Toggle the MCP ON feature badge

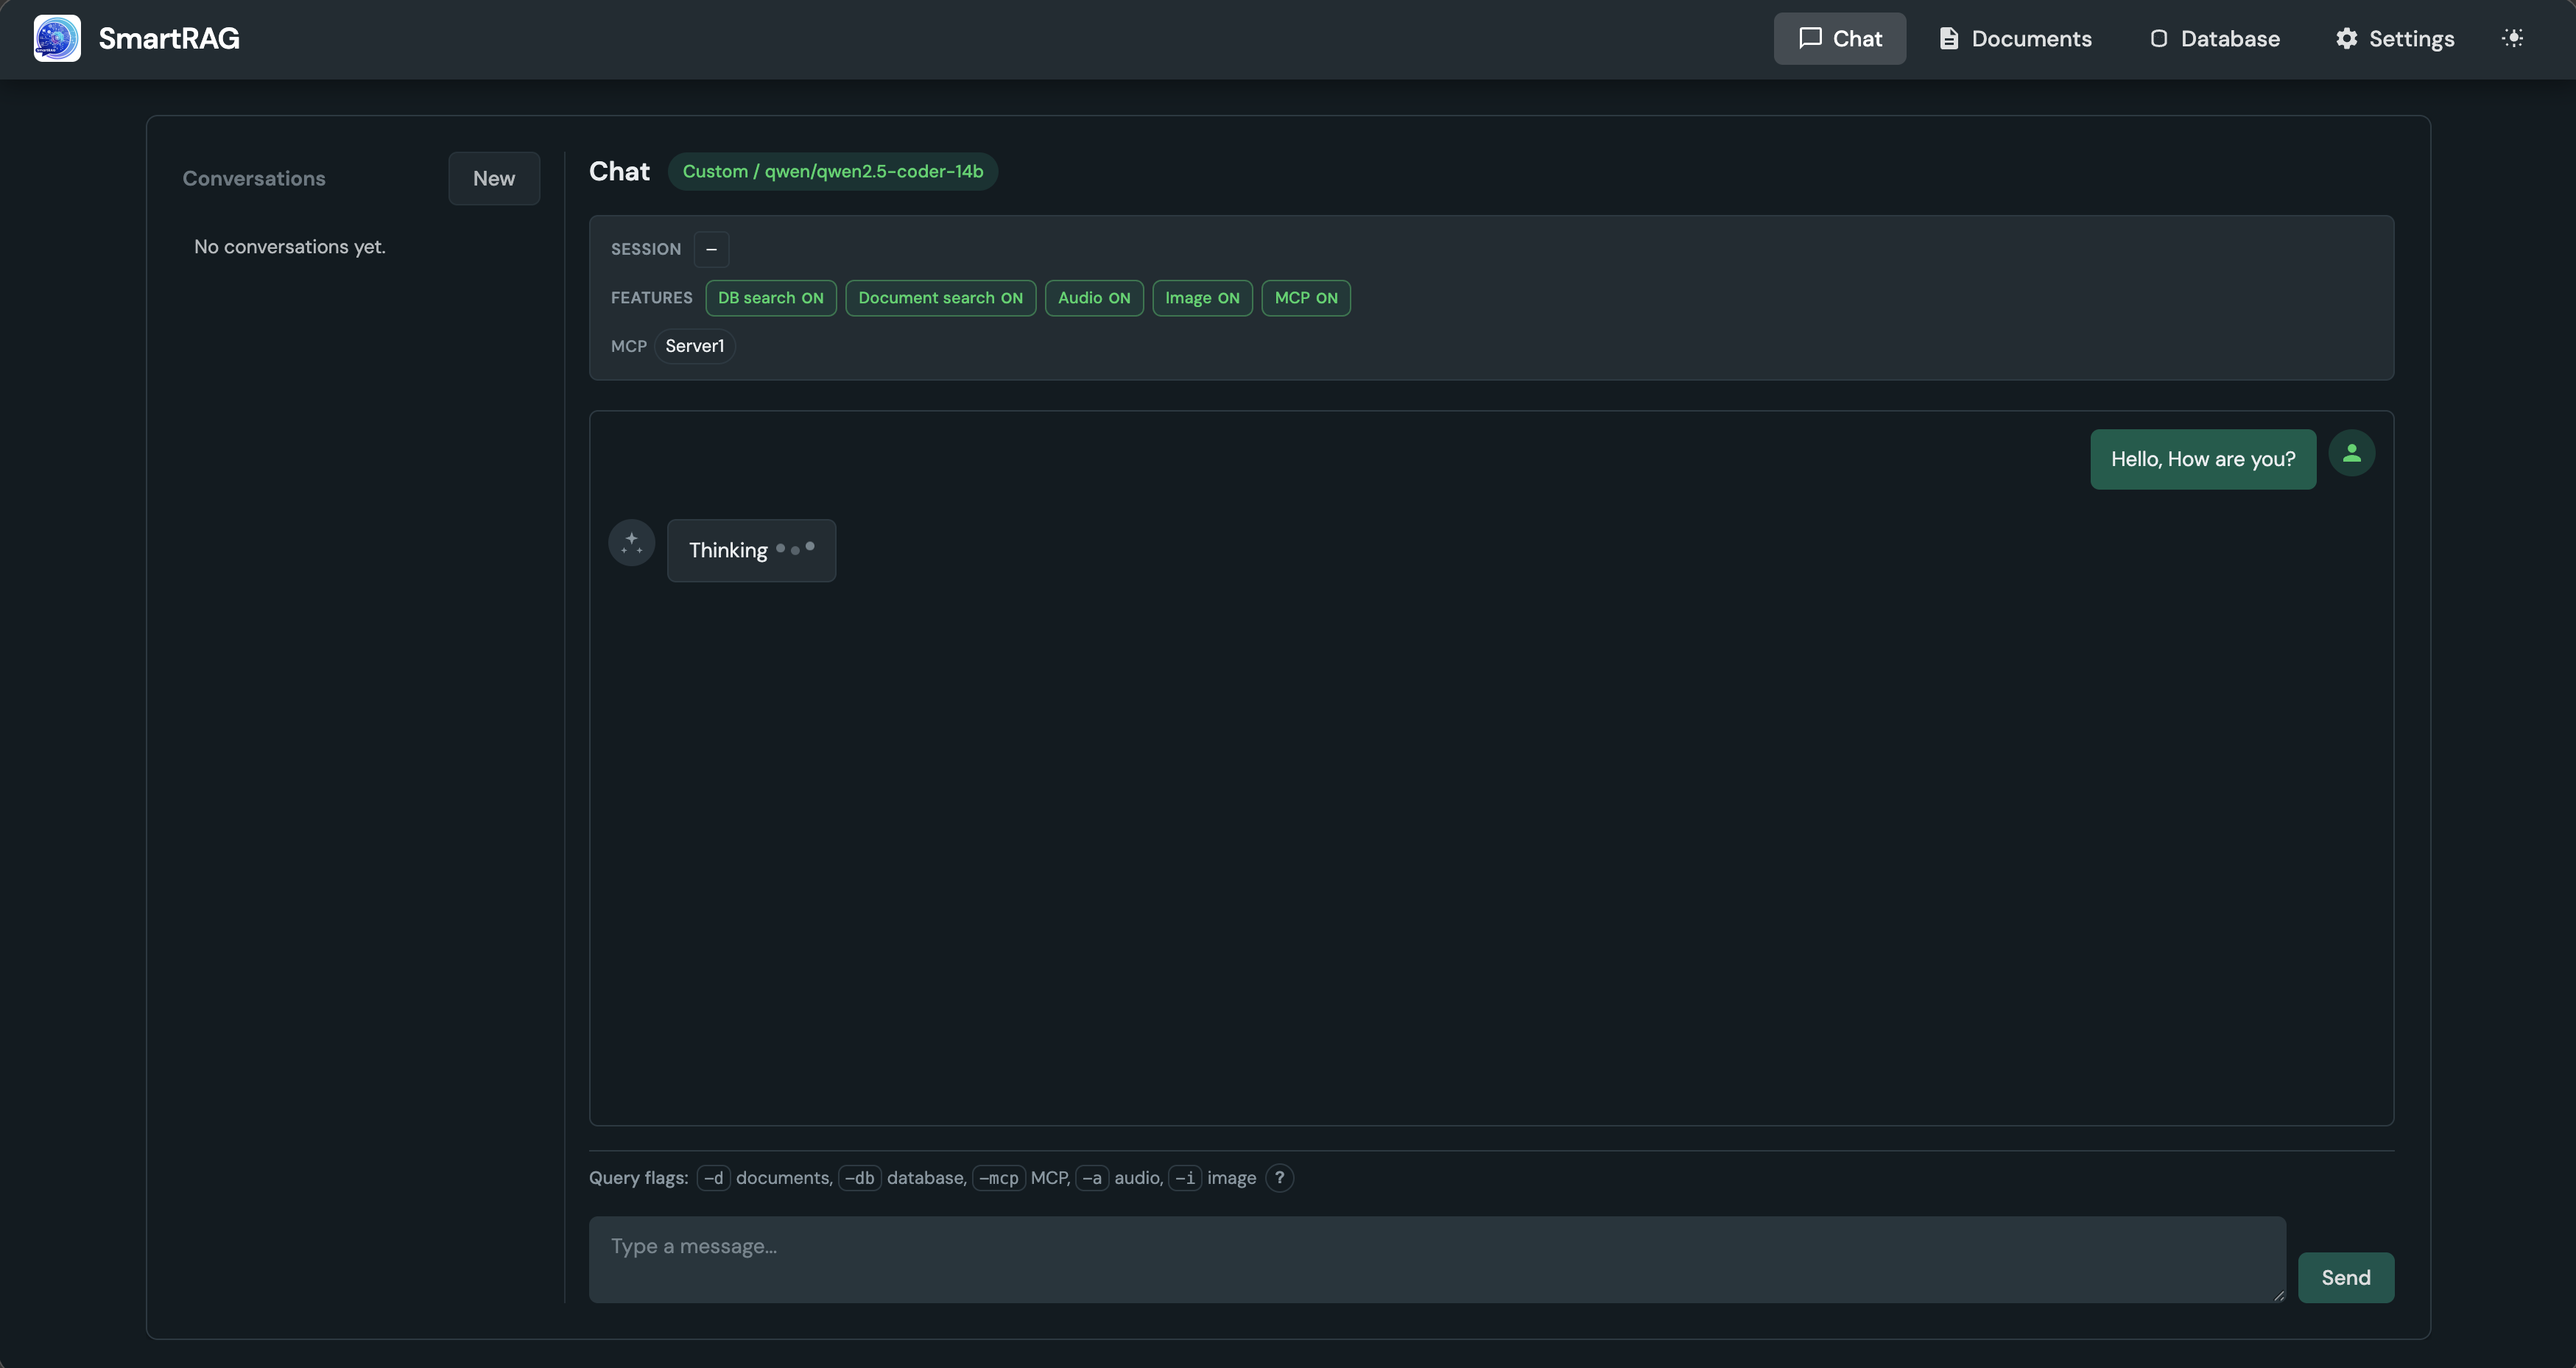coord(1306,298)
